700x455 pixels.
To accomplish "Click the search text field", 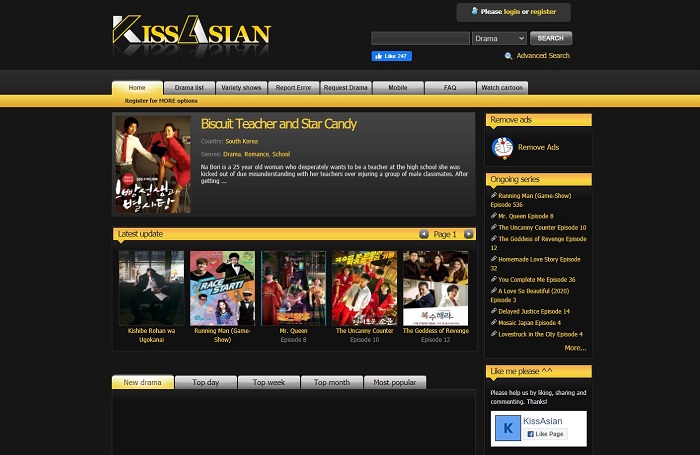I will coord(420,38).
